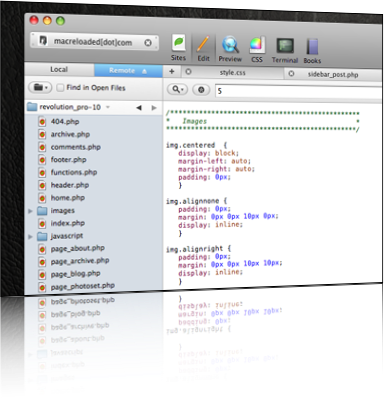The width and height of the screenshot is (384, 400).
Task: Click the yellow minimize window button
Action: click(x=47, y=21)
